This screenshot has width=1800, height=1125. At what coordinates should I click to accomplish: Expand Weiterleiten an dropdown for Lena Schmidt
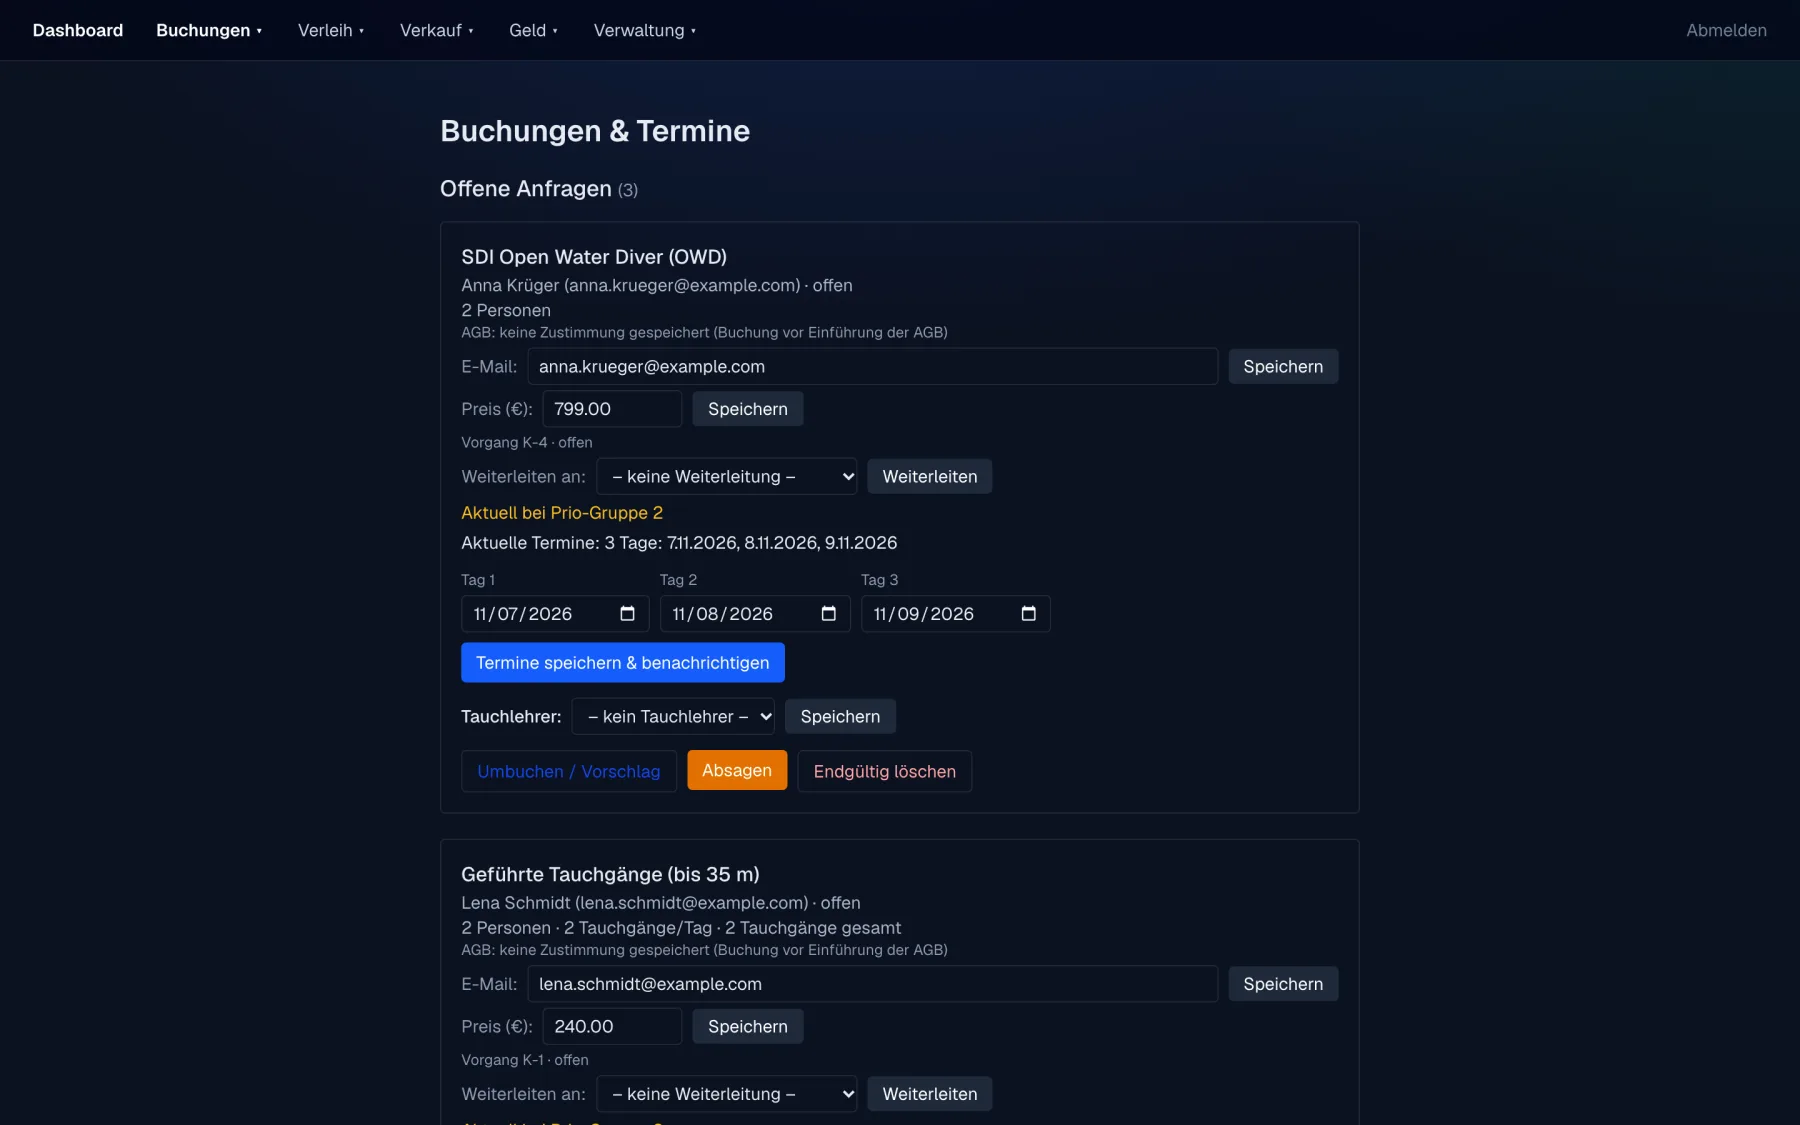pyautogui.click(x=727, y=1094)
